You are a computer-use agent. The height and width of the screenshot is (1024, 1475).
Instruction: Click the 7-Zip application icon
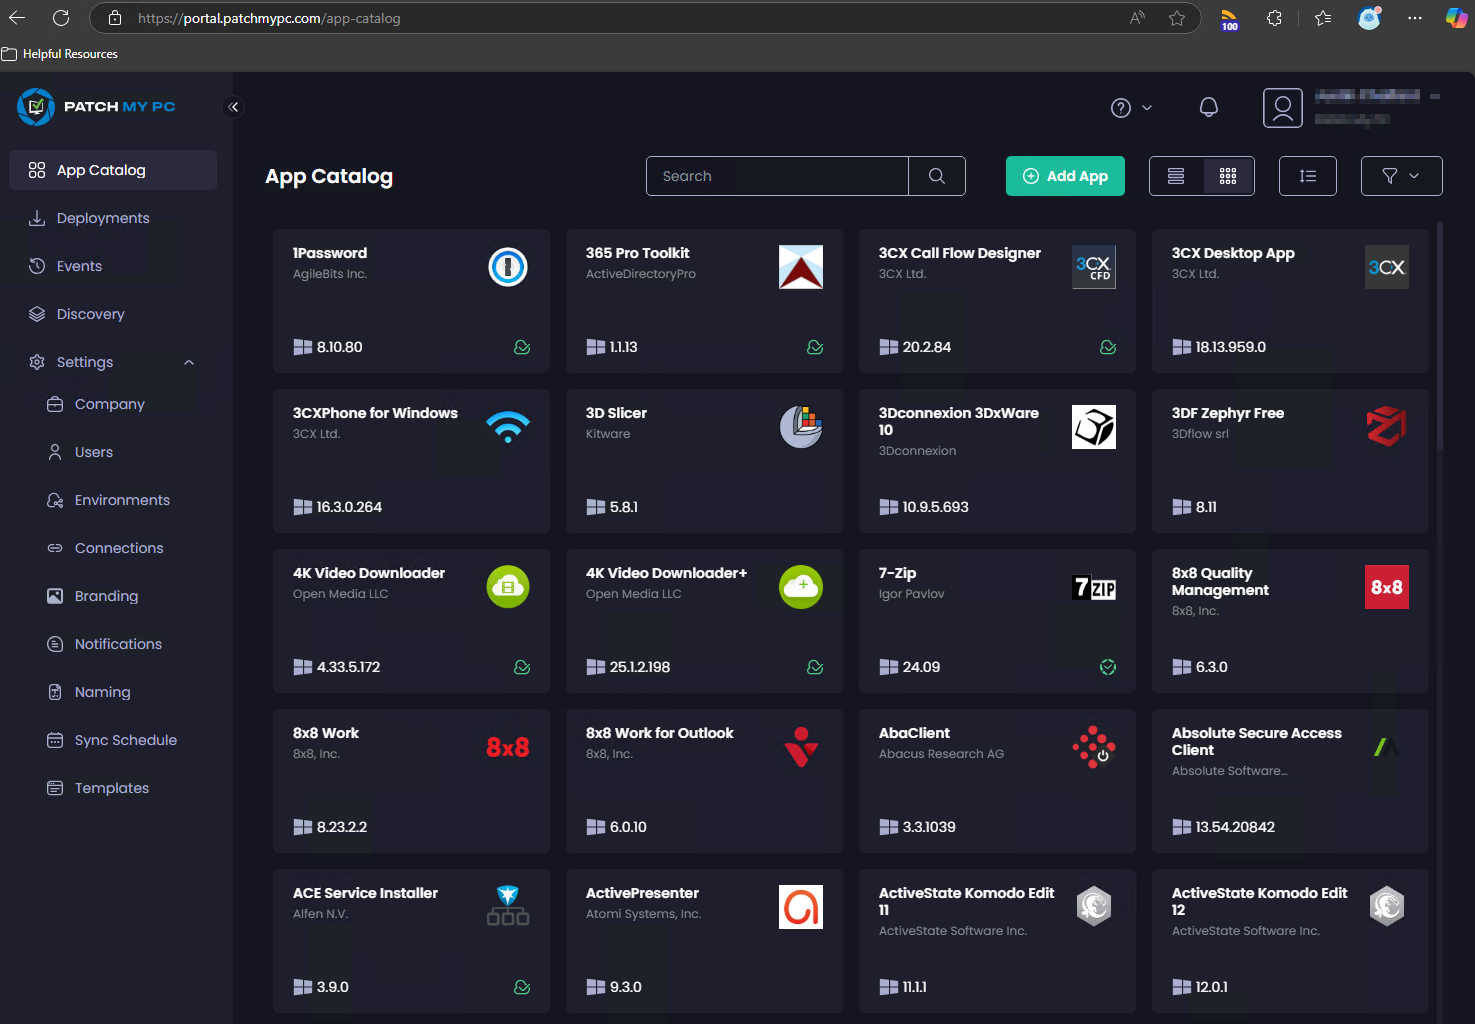click(1093, 586)
